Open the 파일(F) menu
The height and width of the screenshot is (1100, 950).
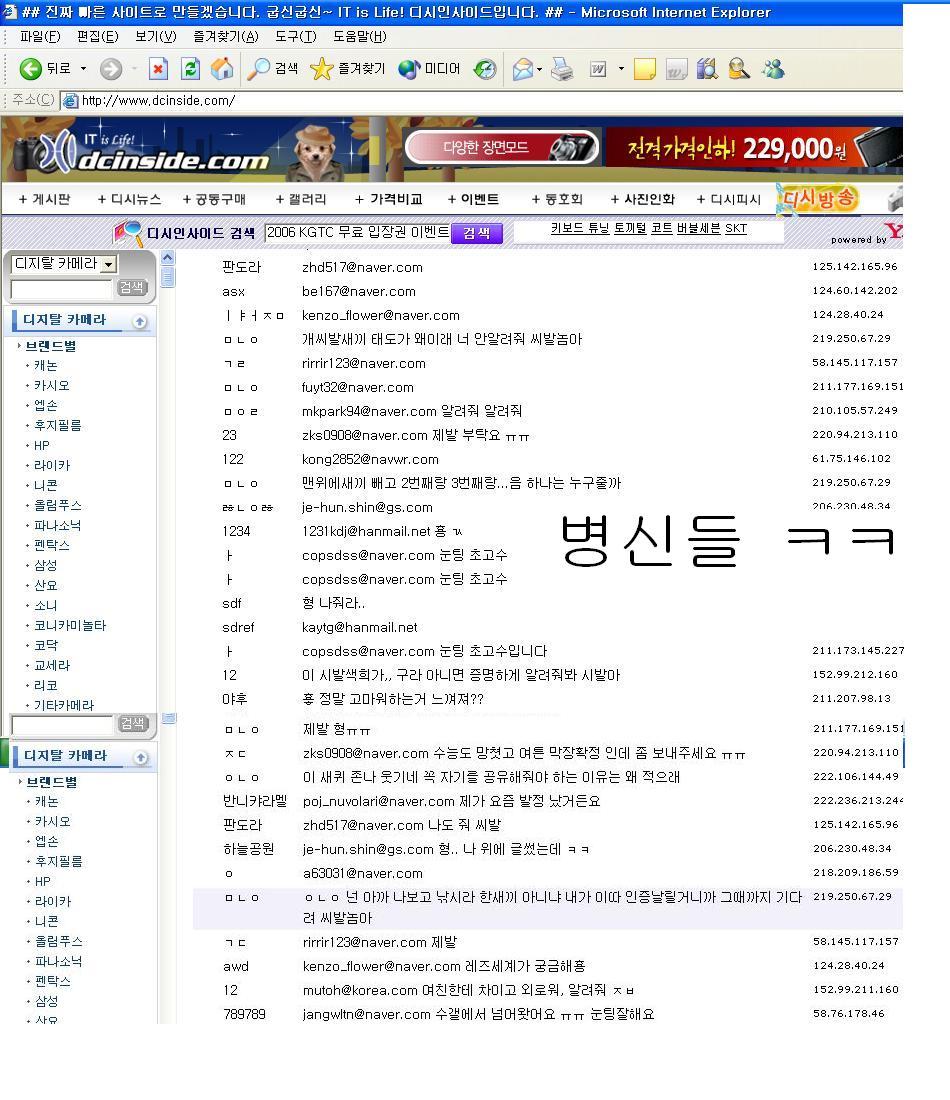point(40,36)
